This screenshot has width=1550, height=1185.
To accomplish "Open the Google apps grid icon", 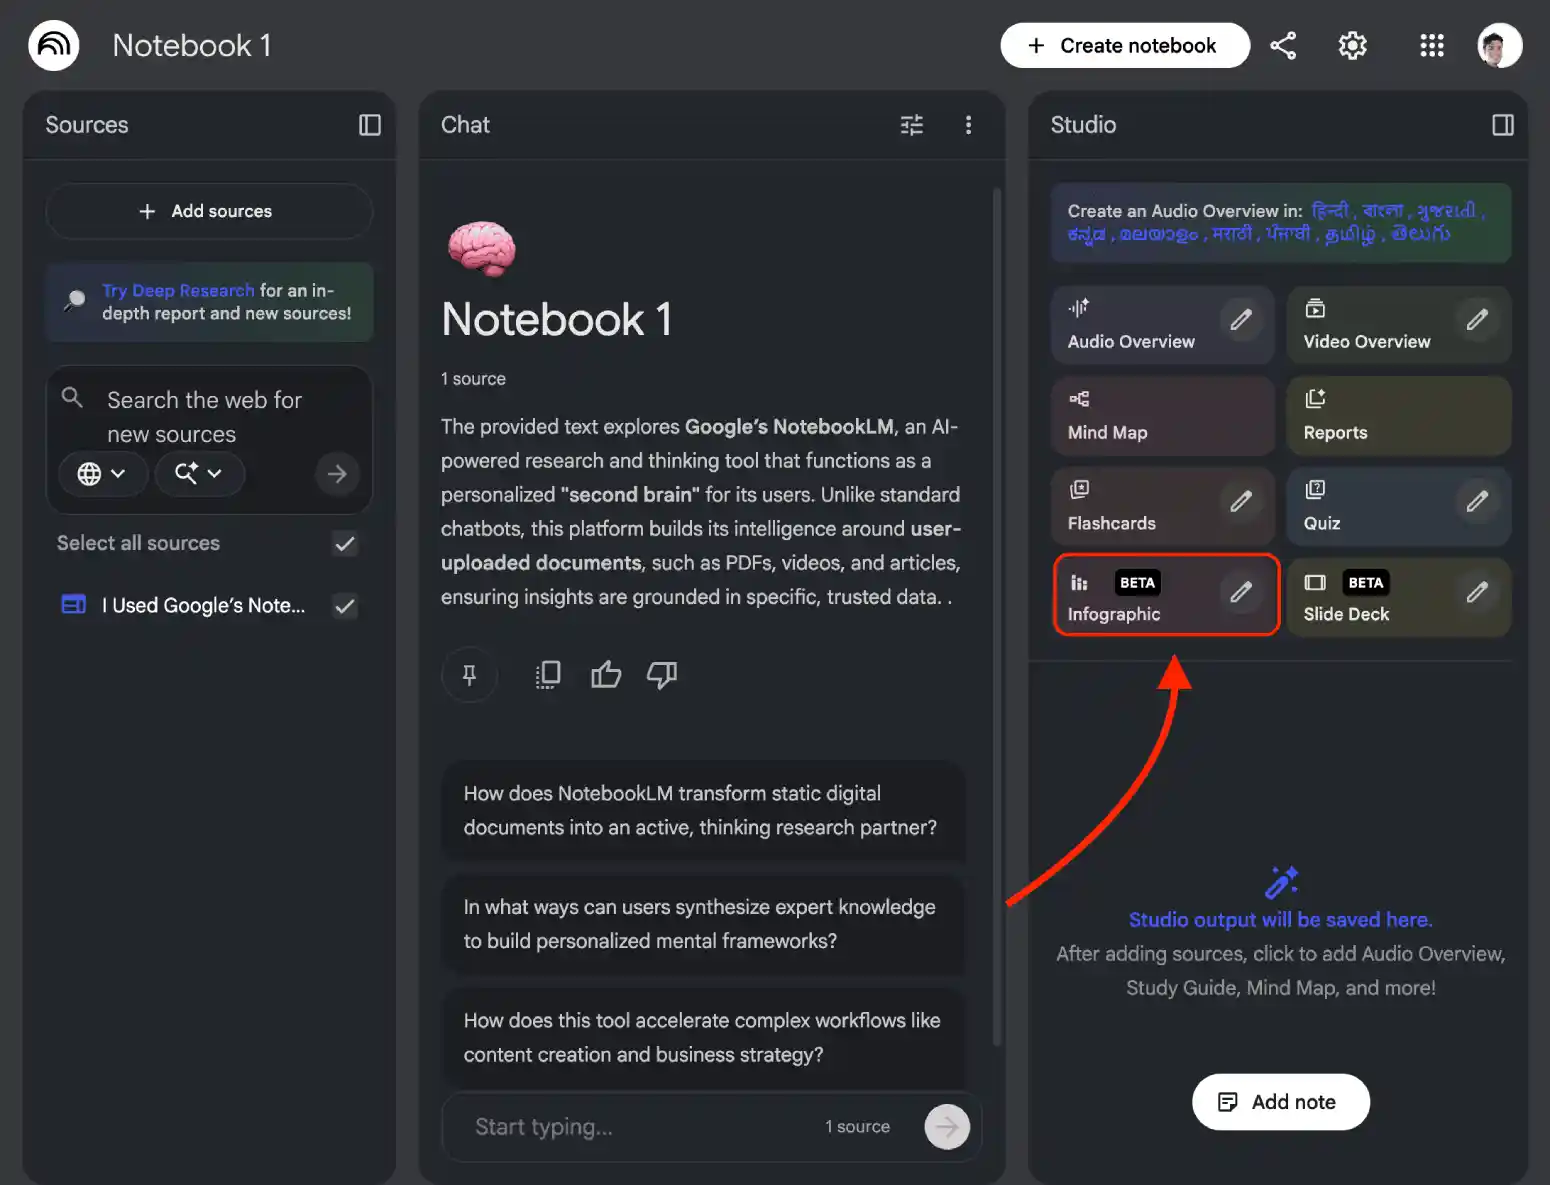I will pos(1431,46).
